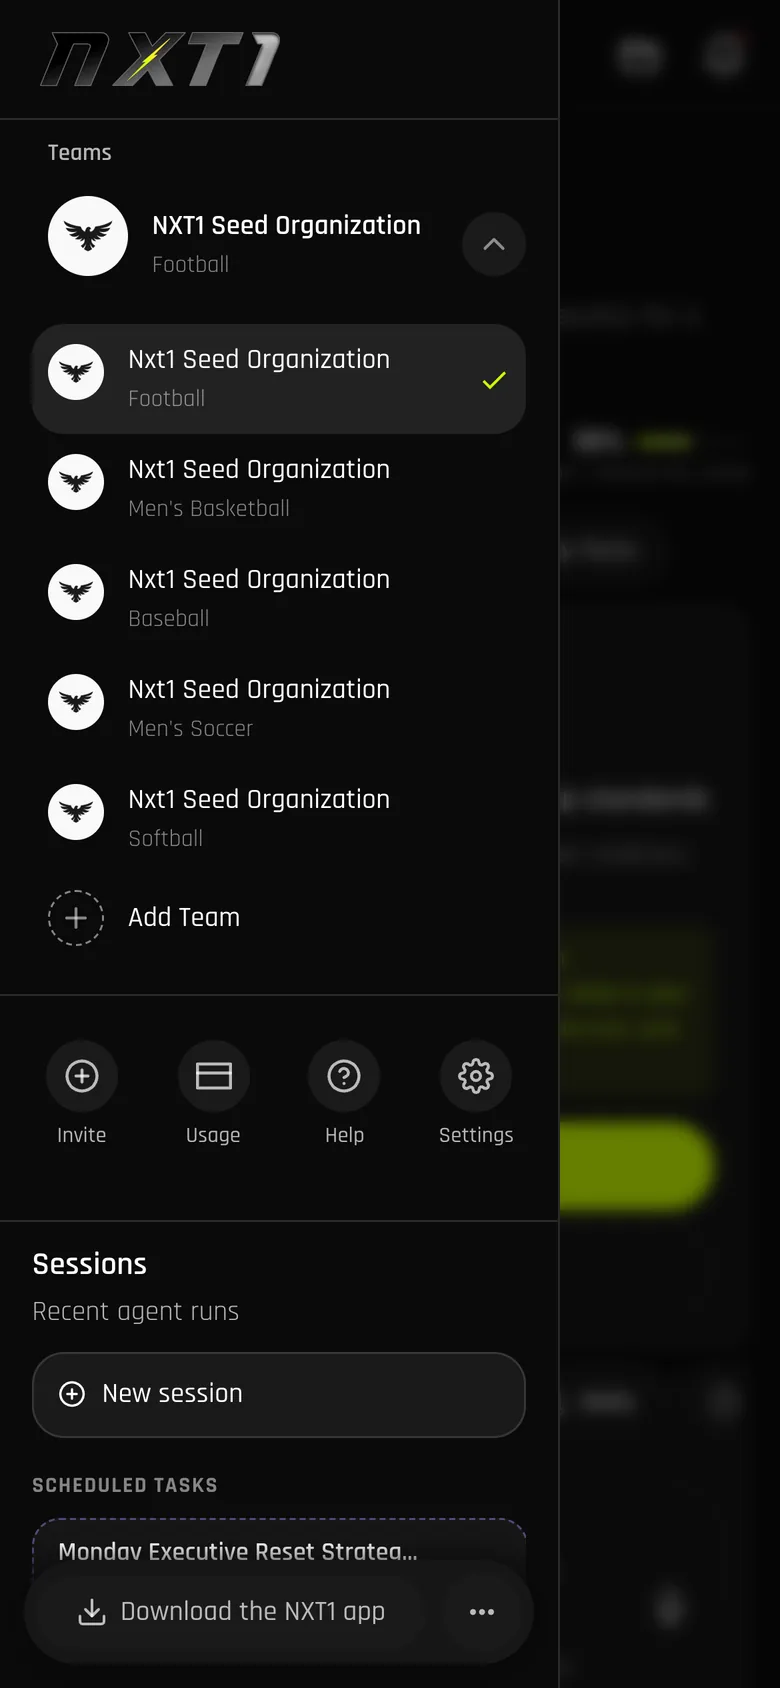Click Download the NXT1 app

231,1611
